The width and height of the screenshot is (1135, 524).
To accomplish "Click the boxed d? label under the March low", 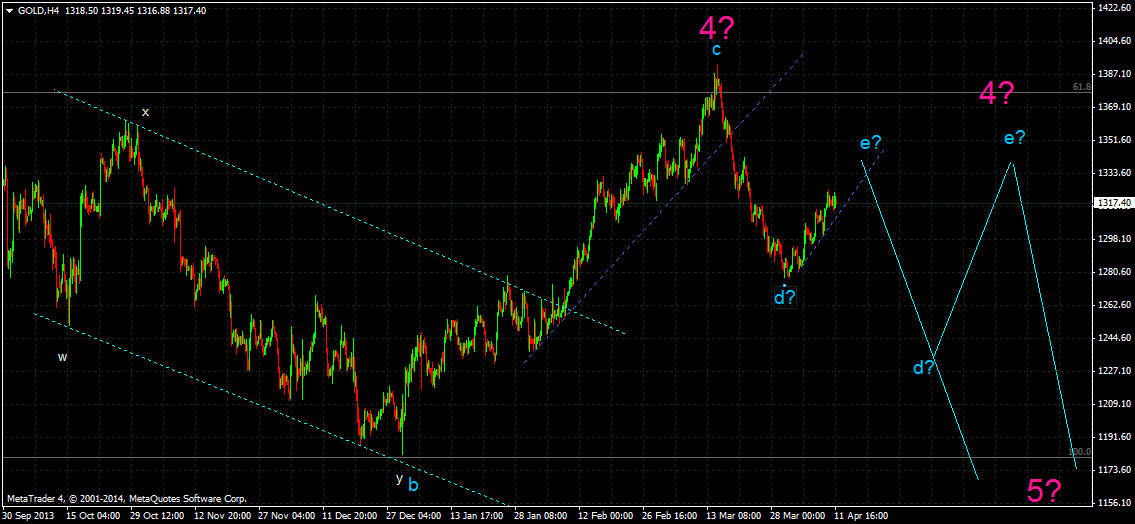I will pyautogui.click(x=785, y=296).
